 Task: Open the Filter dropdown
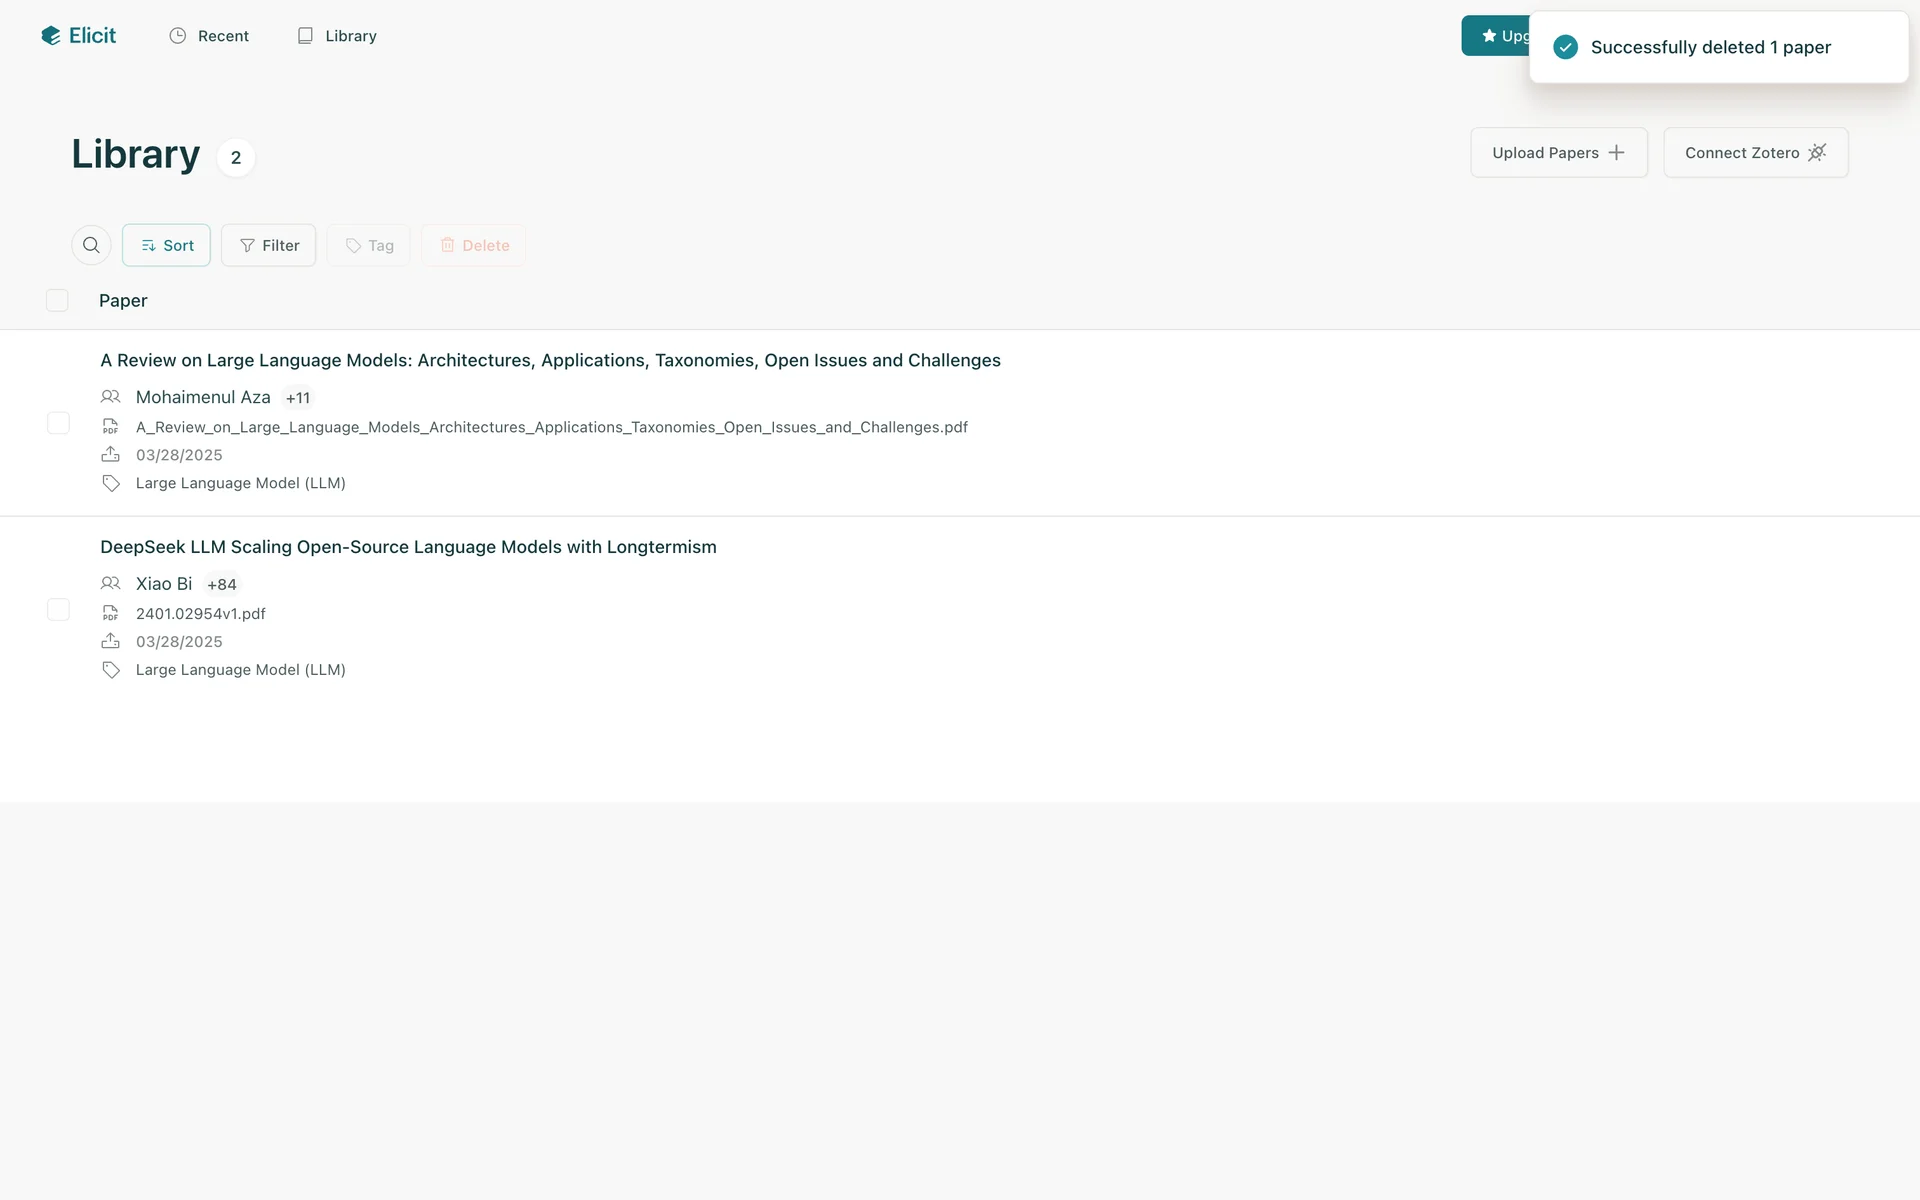click(x=268, y=245)
